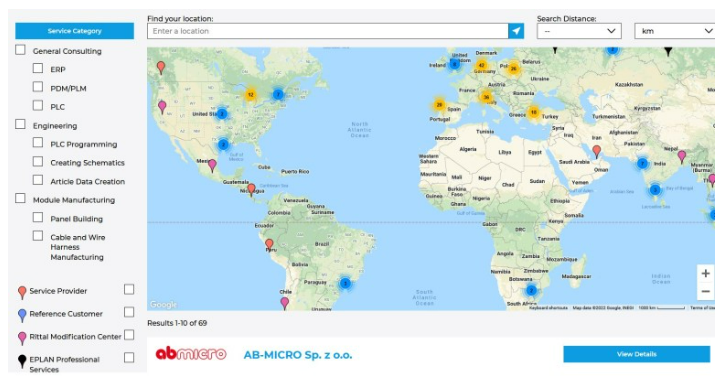Check the General Consulting checkbox
The width and height of the screenshot is (727, 380).
[20, 50]
